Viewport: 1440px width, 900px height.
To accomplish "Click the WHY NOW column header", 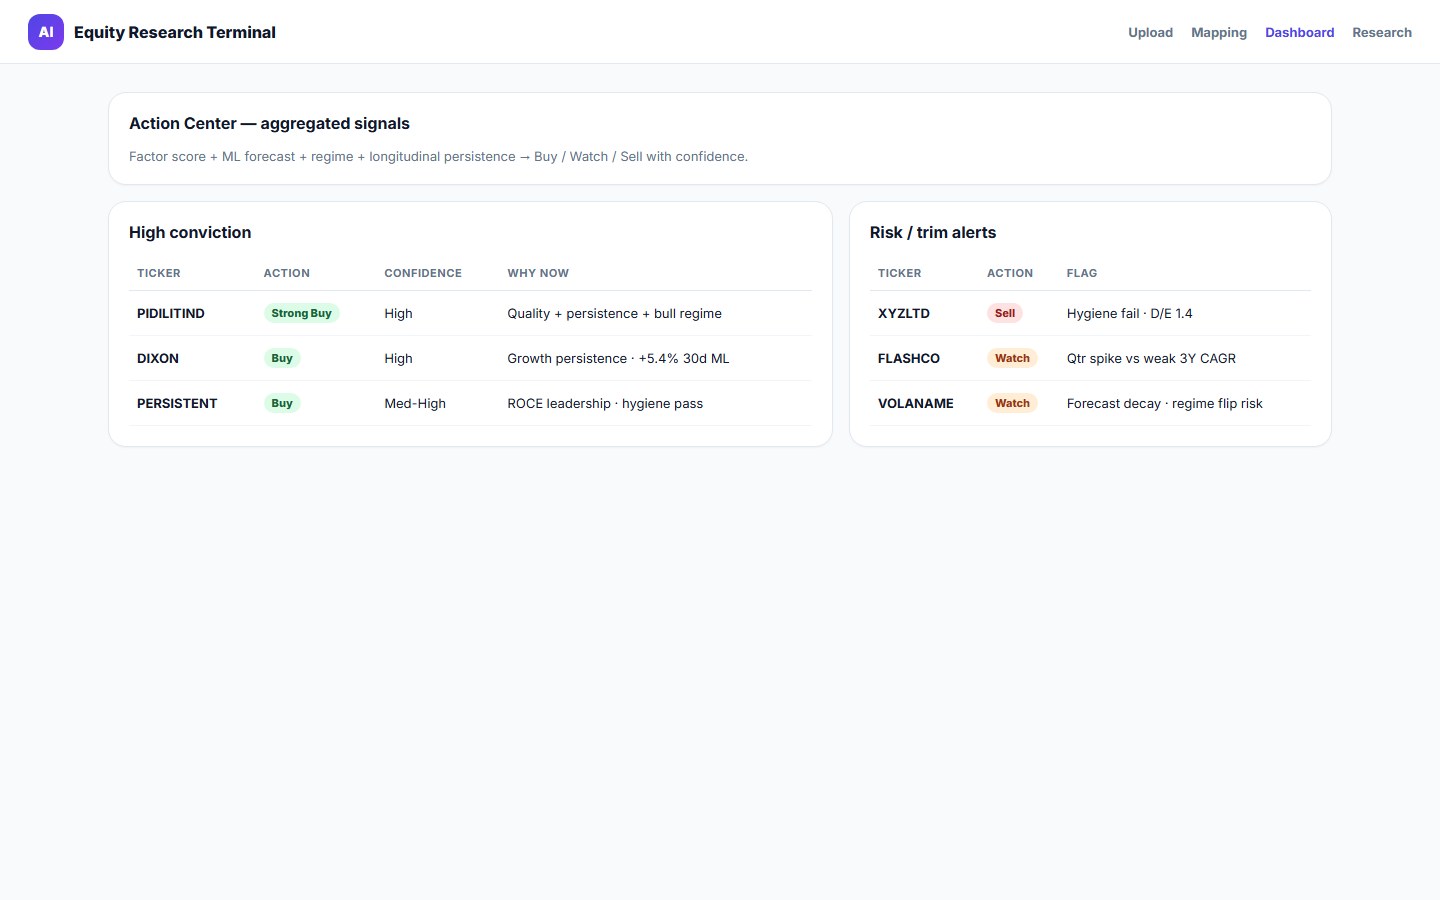I will pyautogui.click(x=538, y=273).
